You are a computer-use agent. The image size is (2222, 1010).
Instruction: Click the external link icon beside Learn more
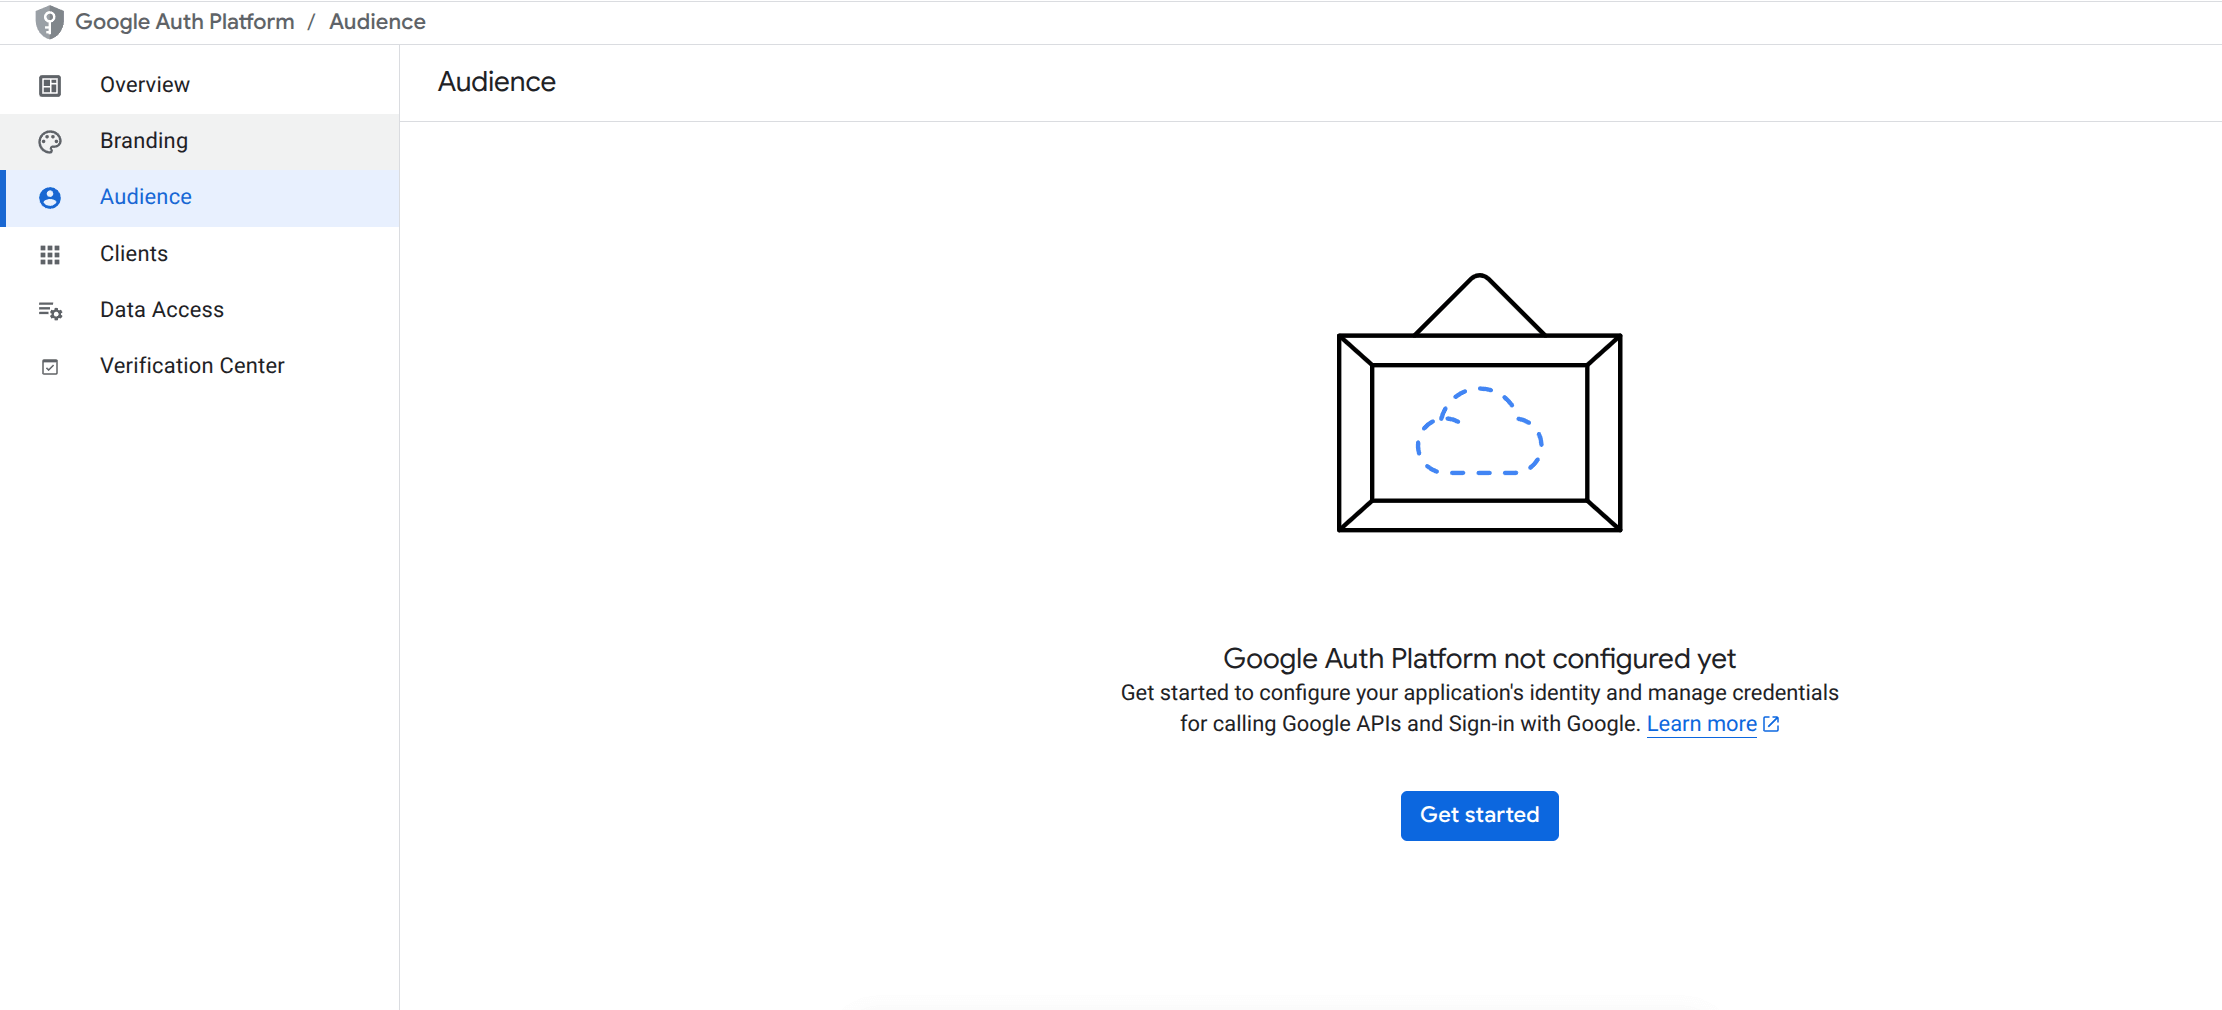1771,724
